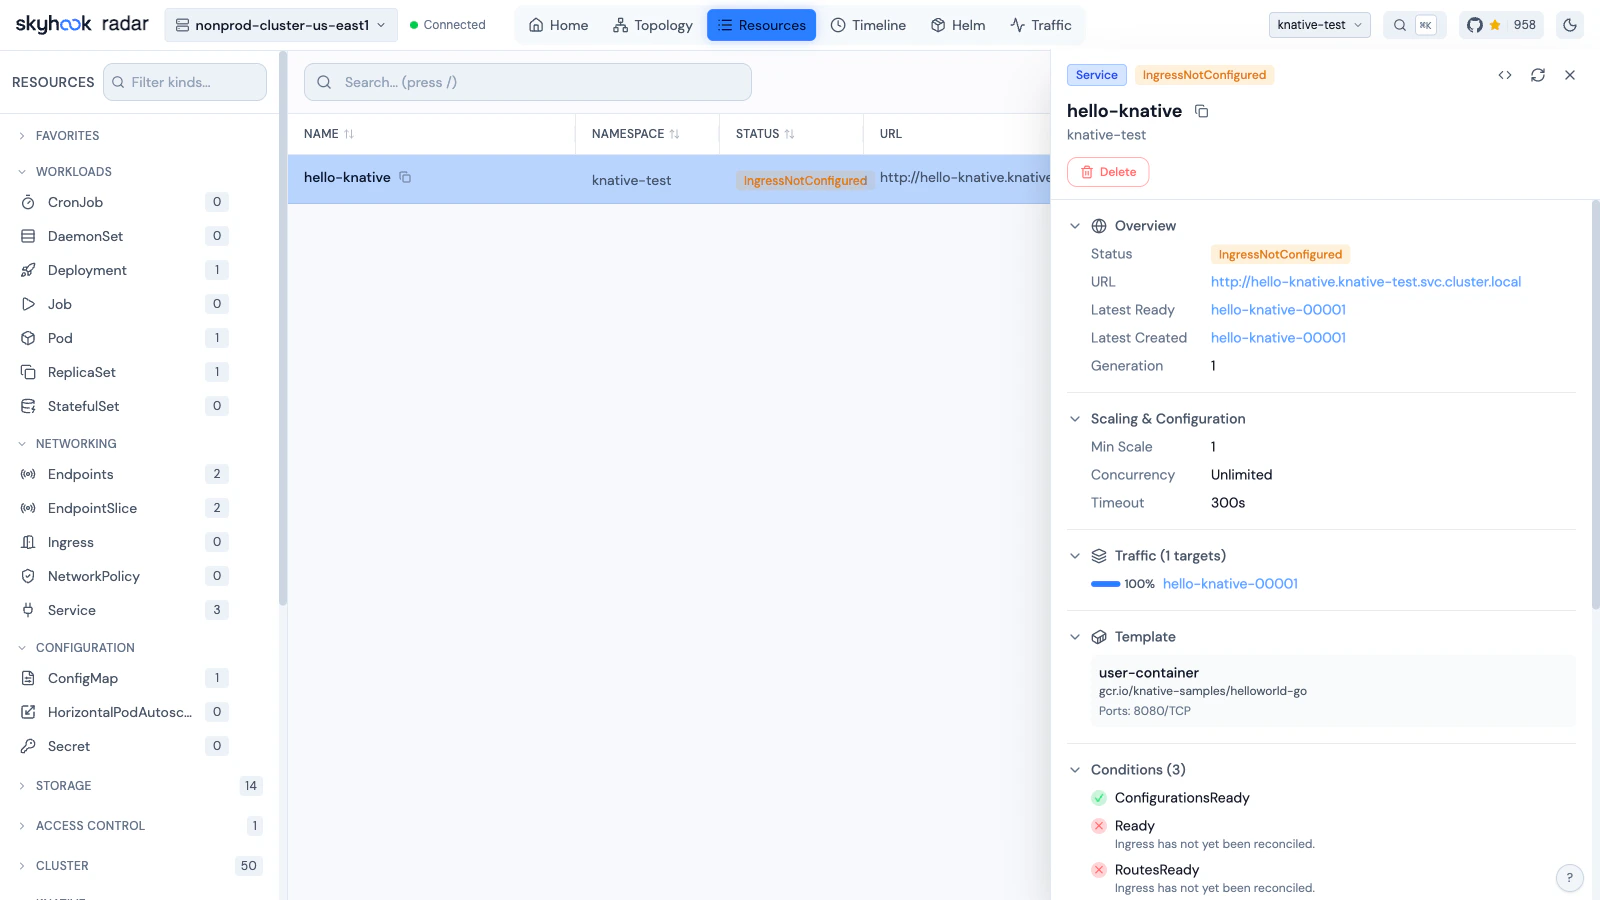Sort table by Name column
Image resolution: width=1600 pixels, height=900 pixels.
tap(329, 134)
